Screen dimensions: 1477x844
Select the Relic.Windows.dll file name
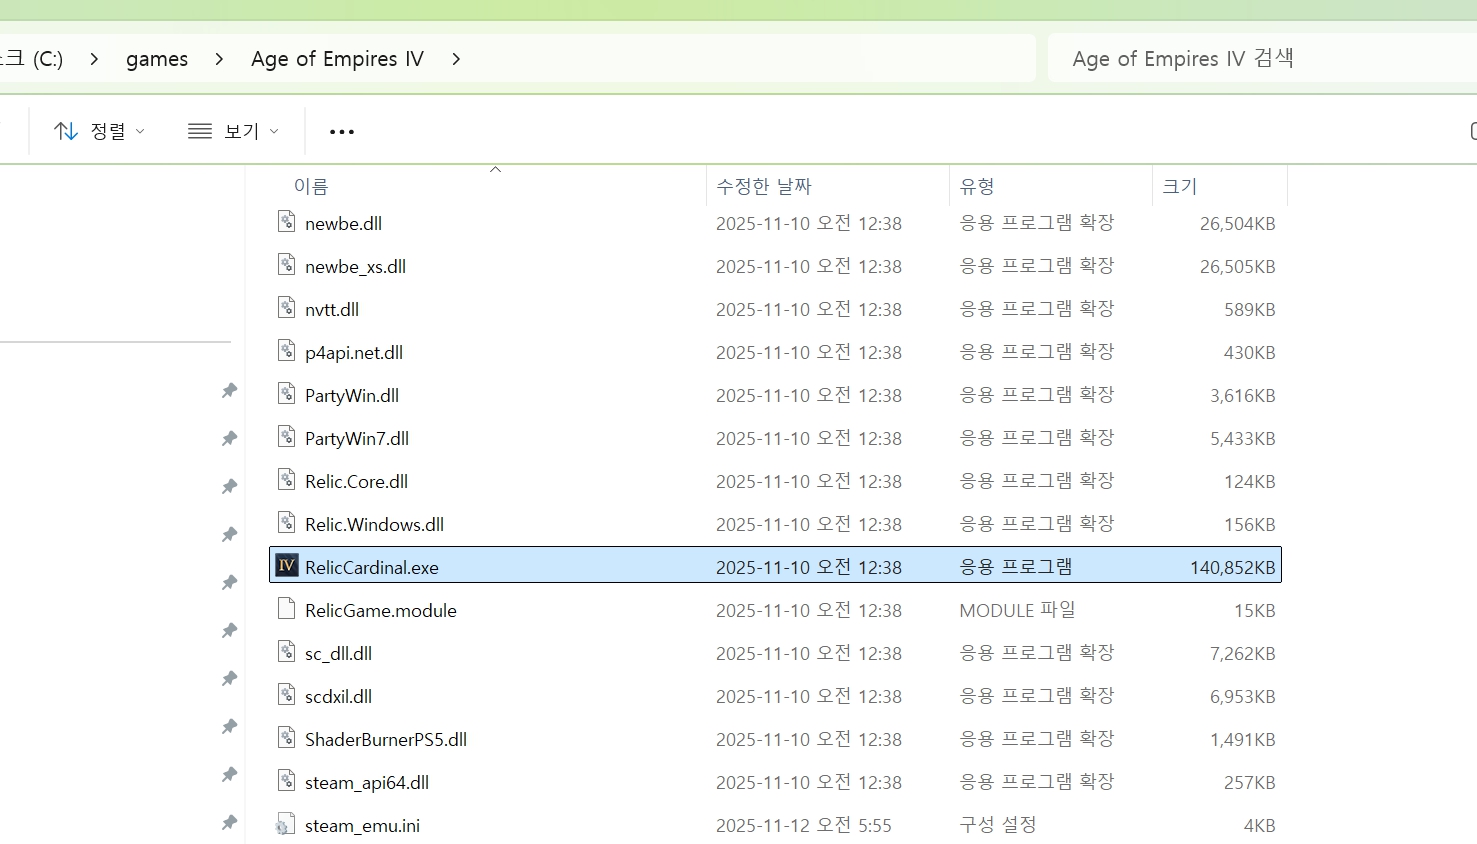(x=374, y=525)
